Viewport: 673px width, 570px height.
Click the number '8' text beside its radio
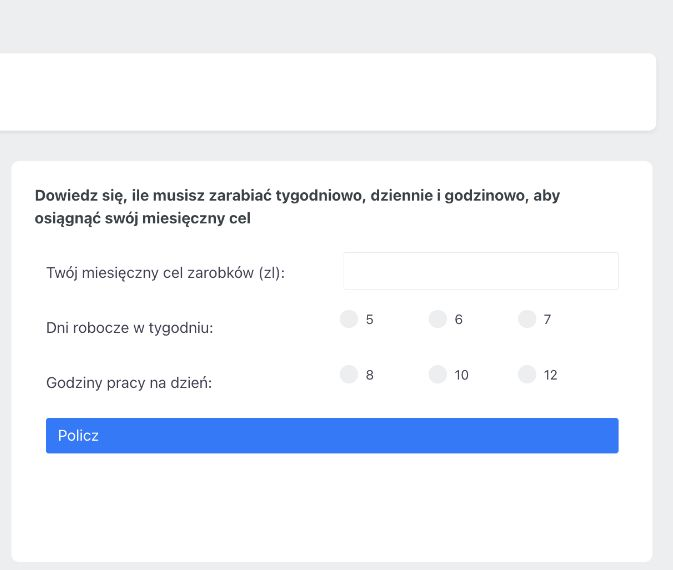click(370, 375)
